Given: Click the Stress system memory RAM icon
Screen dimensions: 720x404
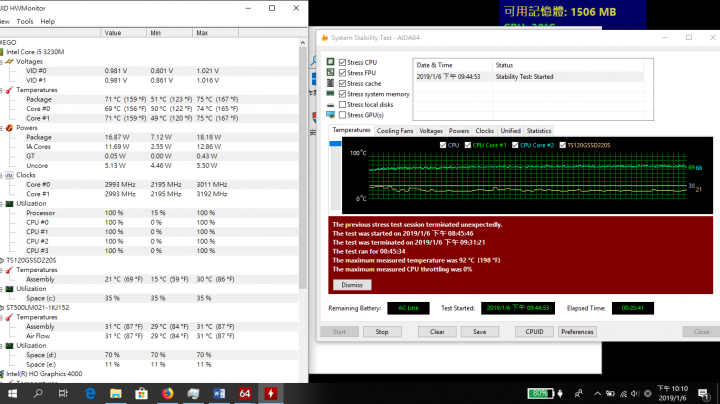Looking at the screenshot, I should click(x=330, y=93).
